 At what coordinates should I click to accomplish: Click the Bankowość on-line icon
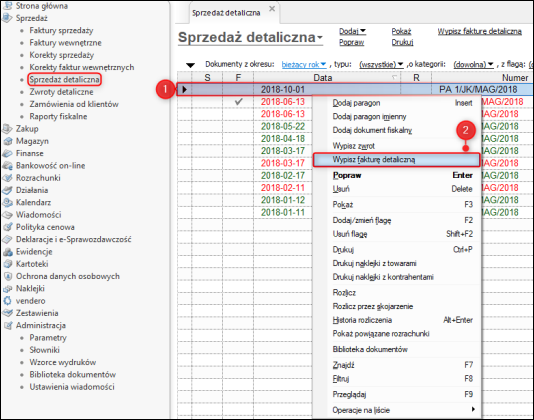(7, 165)
